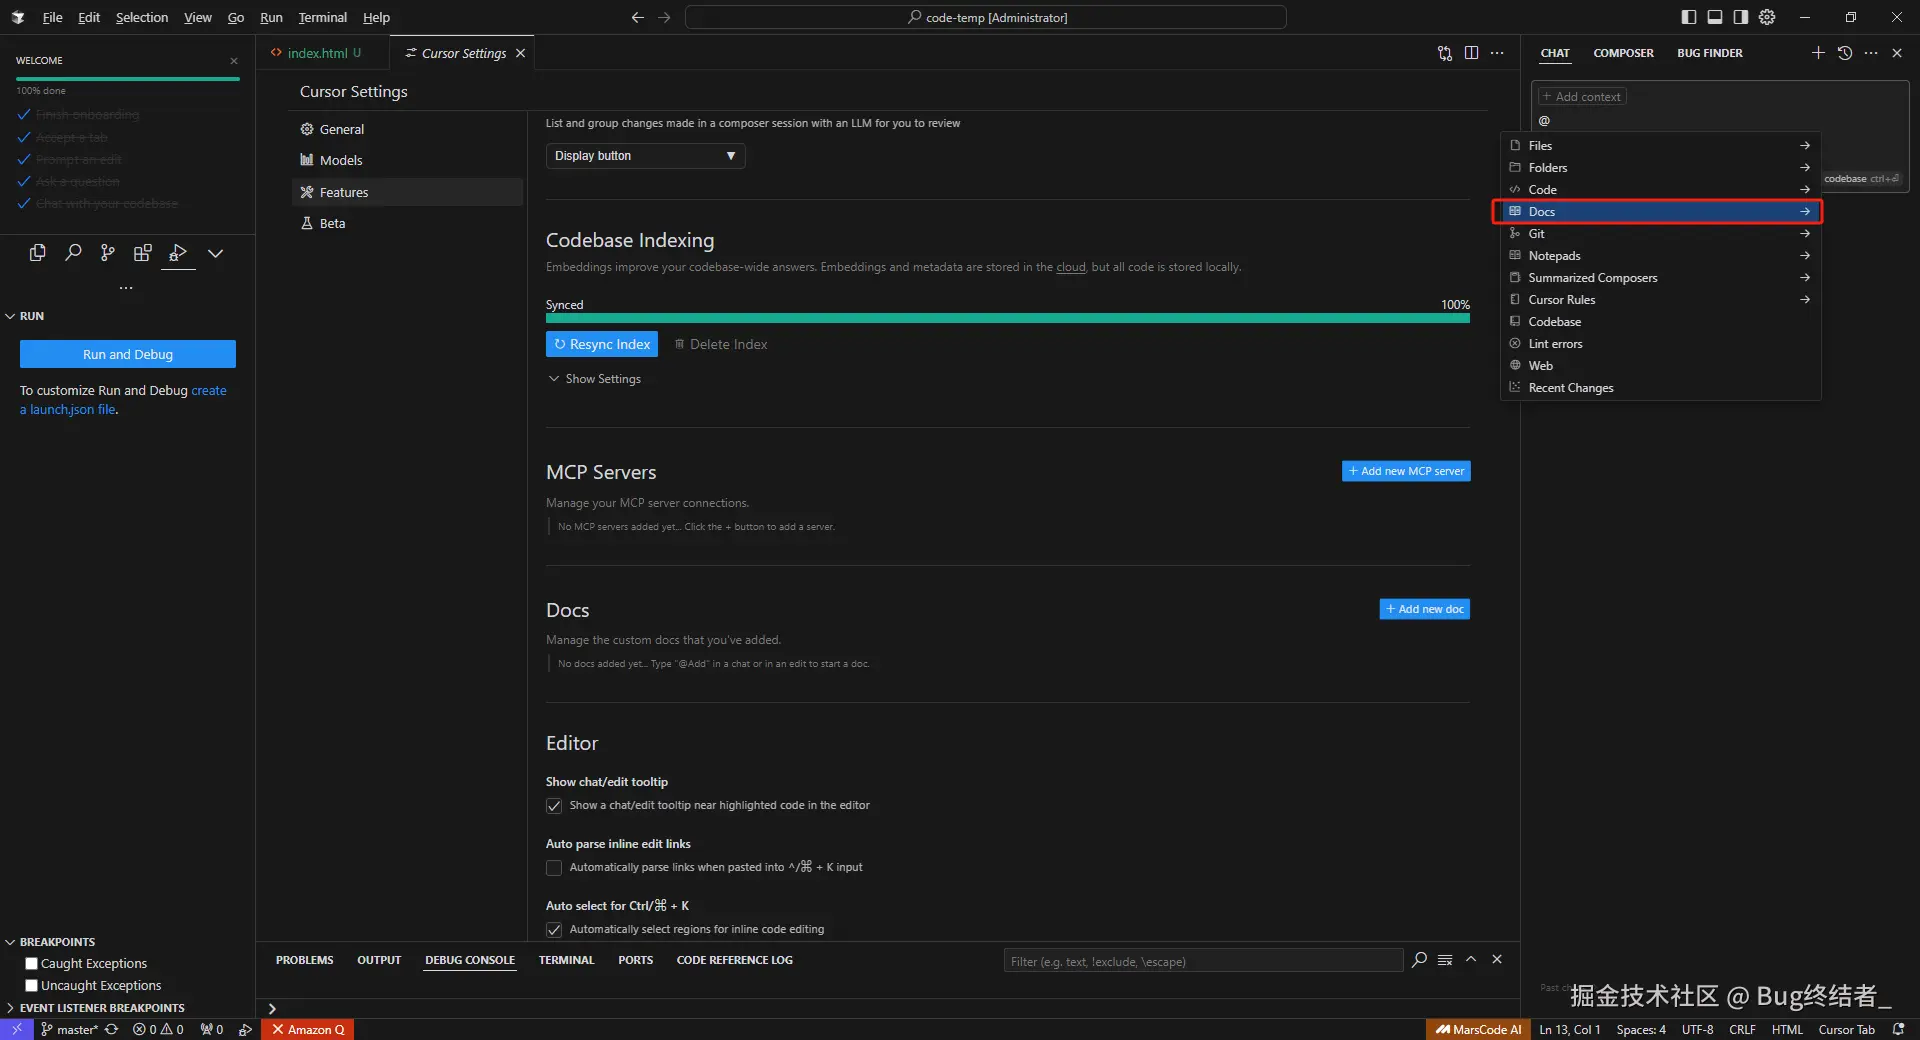Image resolution: width=1920 pixels, height=1040 pixels.
Task: Toggle the primary sidebar layout icon
Action: (1689, 17)
